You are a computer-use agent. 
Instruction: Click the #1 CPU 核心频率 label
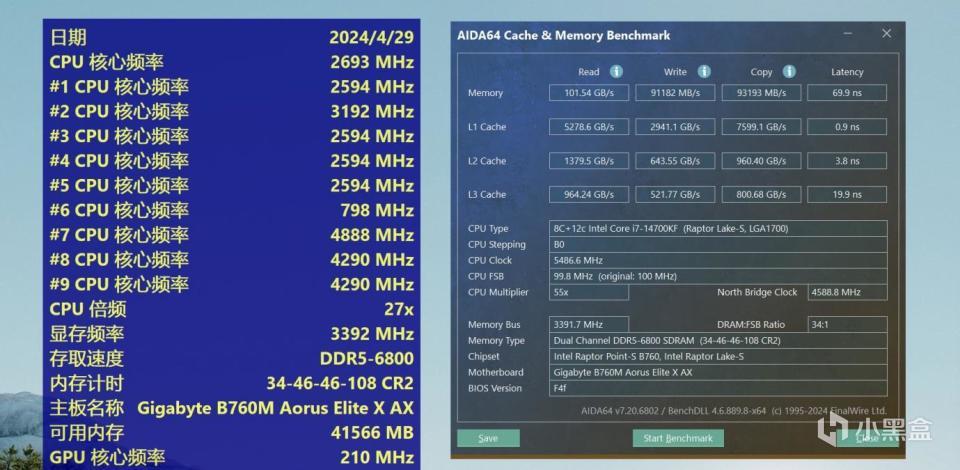[x=119, y=87]
